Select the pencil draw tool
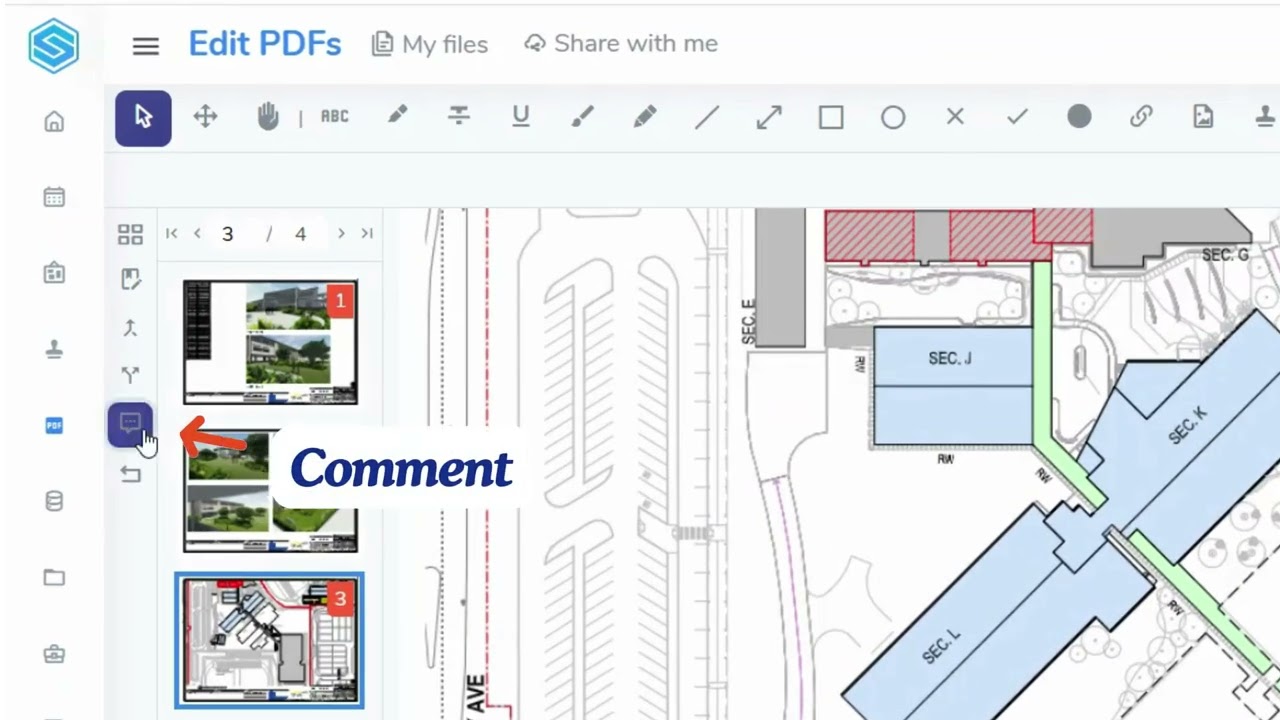1280x720 pixels. 645,117
